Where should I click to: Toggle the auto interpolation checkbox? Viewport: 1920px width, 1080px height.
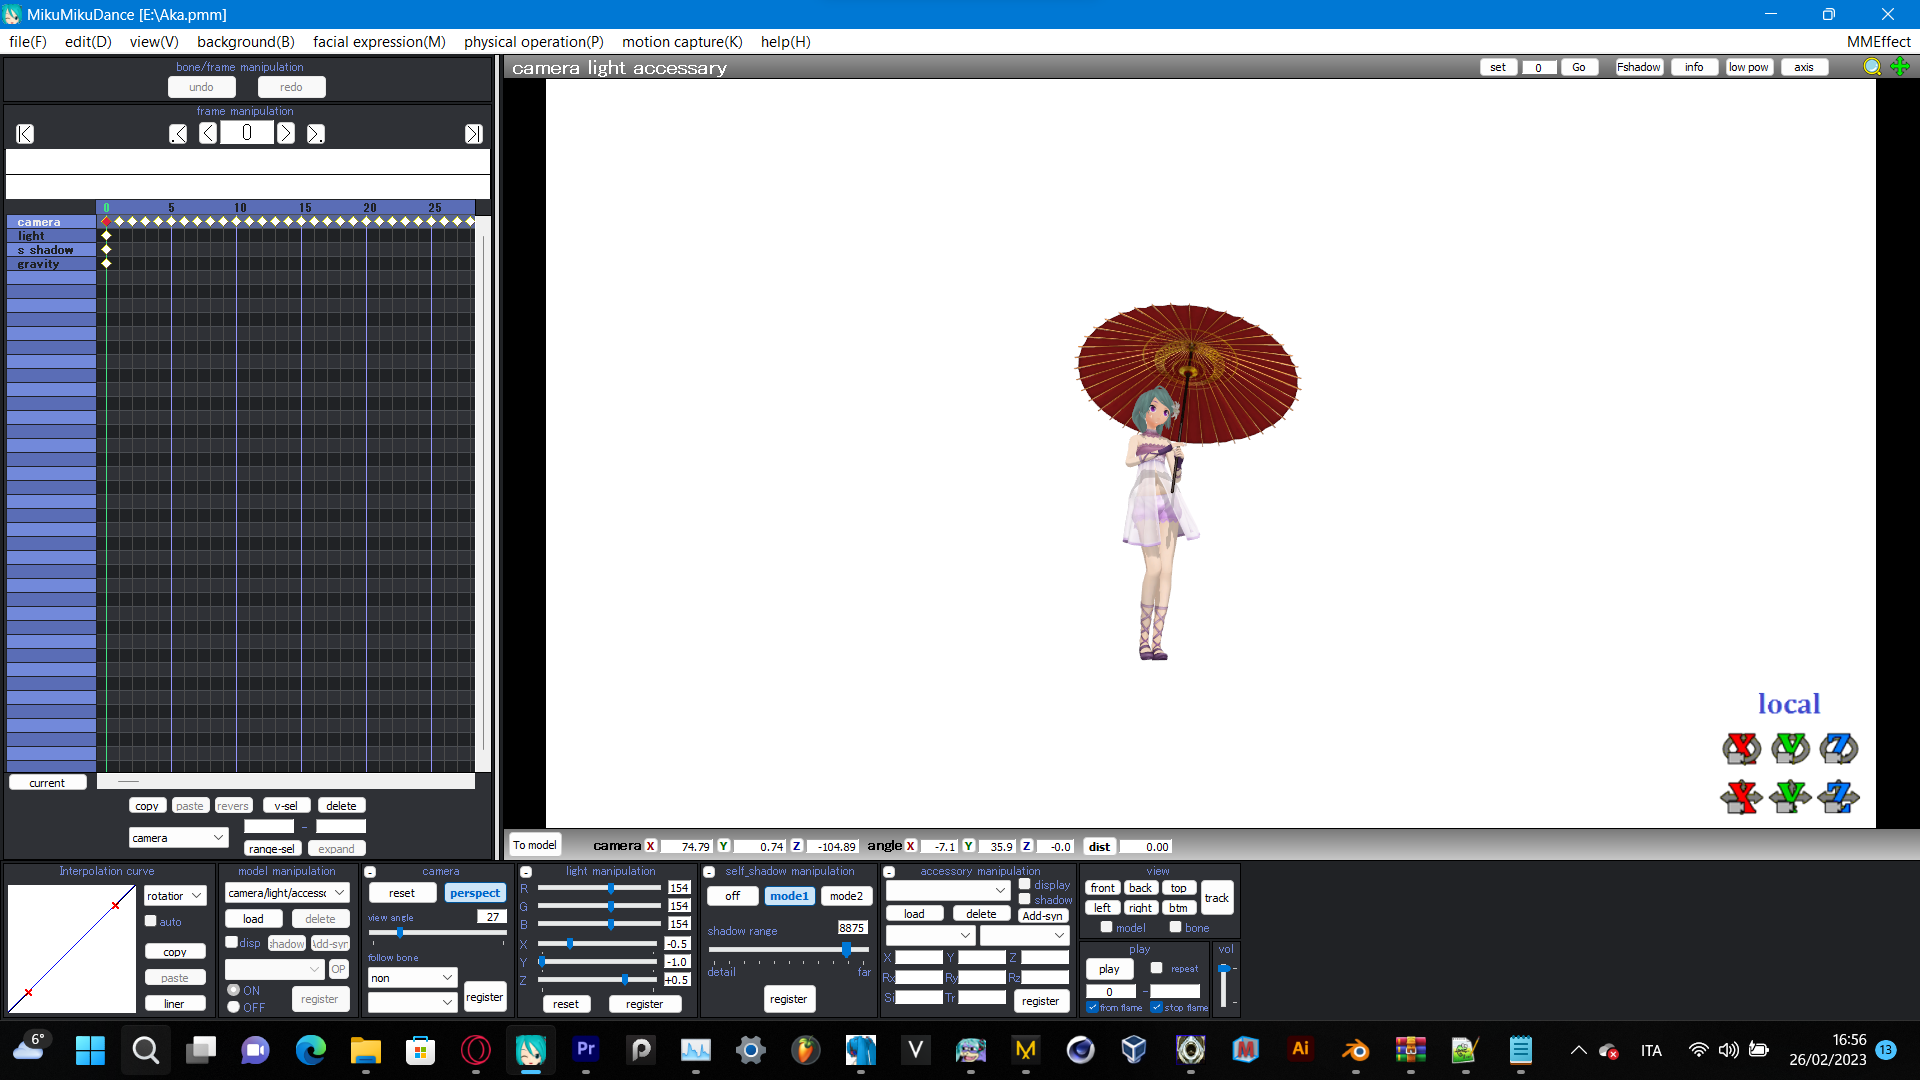click(151, 921)
